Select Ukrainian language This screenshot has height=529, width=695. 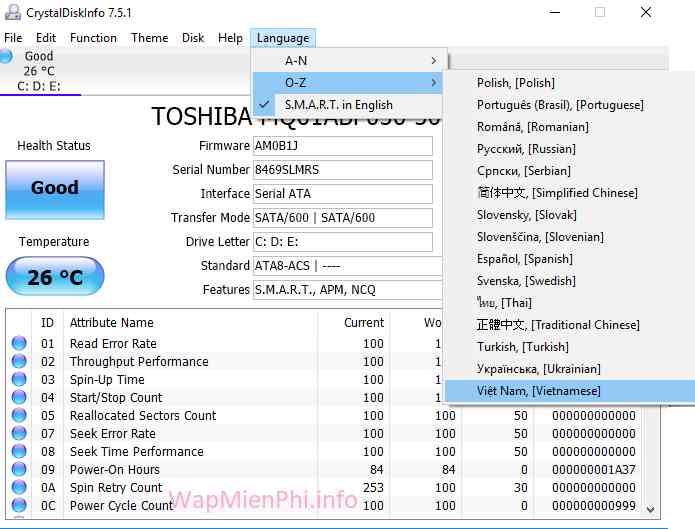point(570,368)
